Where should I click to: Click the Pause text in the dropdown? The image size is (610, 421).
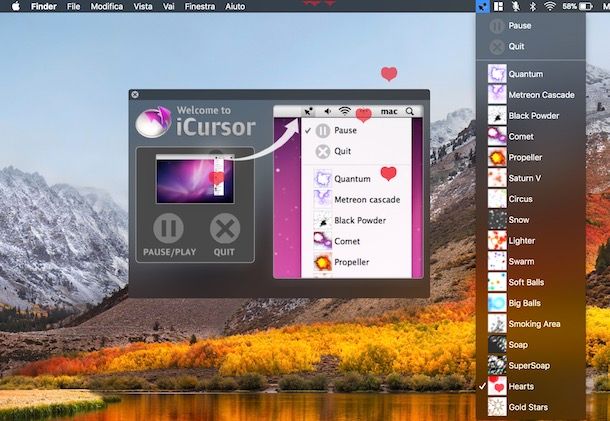coord(520,26)
